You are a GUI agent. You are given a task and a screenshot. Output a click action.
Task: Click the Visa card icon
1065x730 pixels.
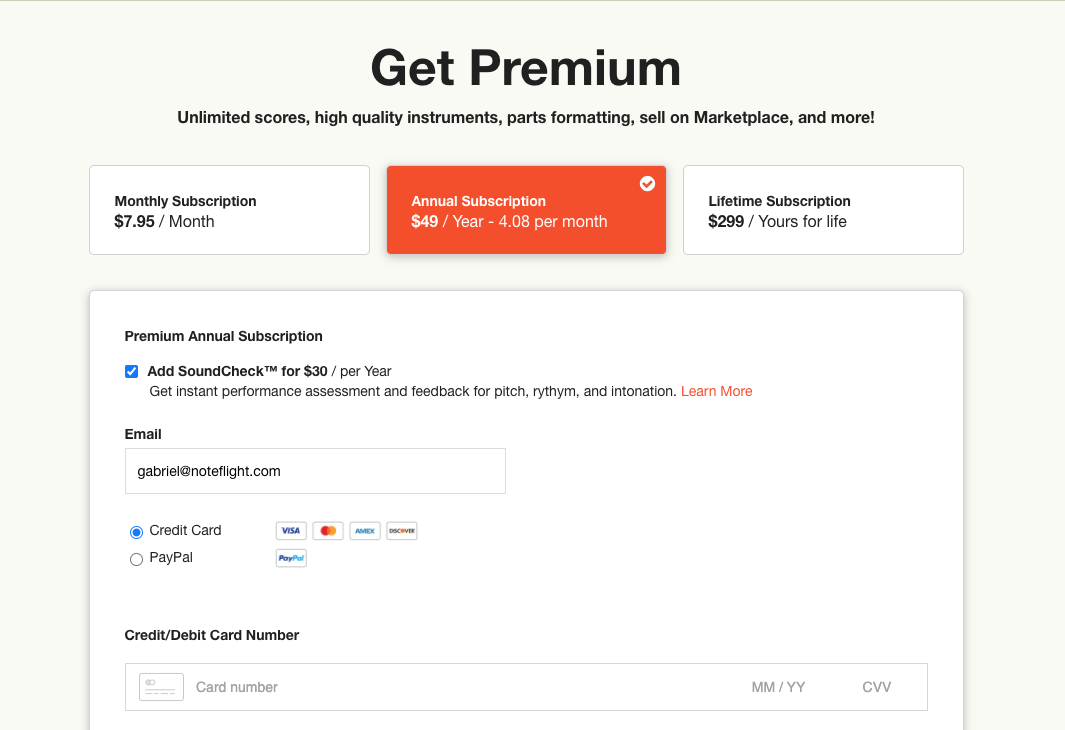[x=291, y=531]
